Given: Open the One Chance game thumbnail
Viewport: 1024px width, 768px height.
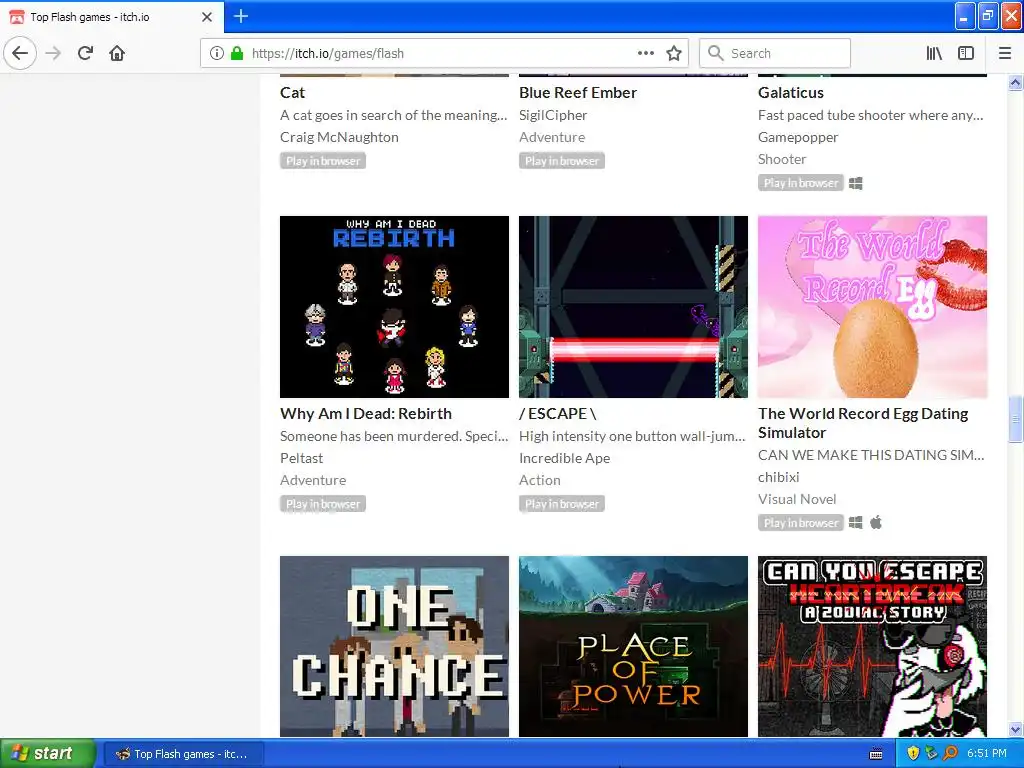Looking at the screenshot, I should [394, 647].
